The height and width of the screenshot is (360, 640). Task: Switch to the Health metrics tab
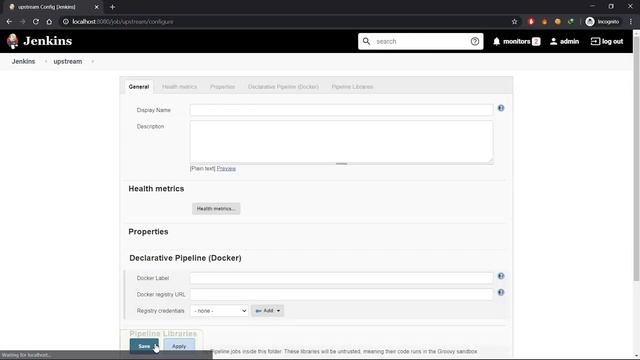click(x=180, y=87)
